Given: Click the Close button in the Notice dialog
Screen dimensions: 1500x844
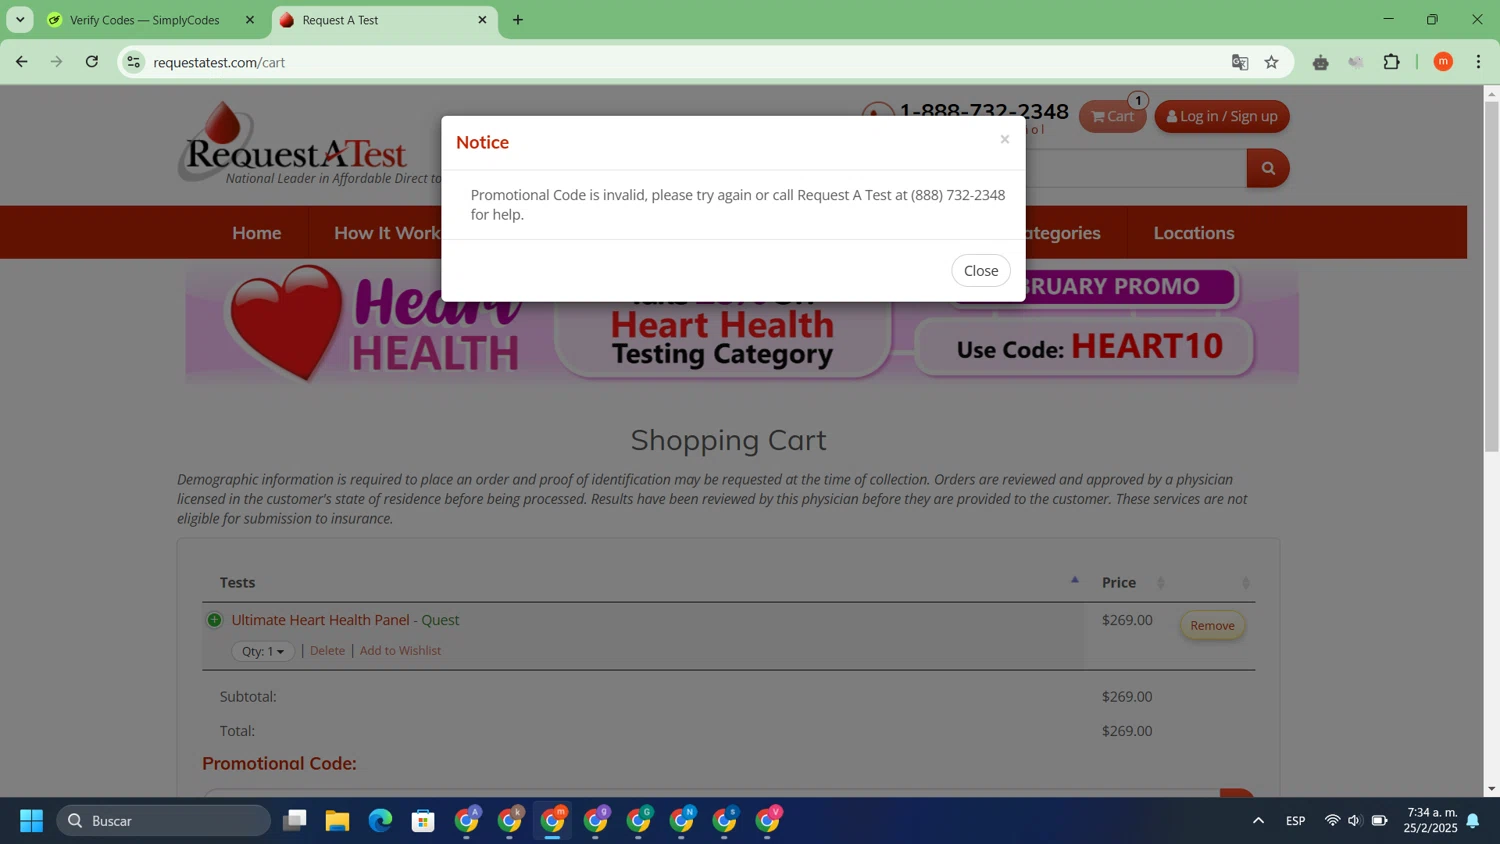Looking at the screenshot, I should click(x=981, y=271).
